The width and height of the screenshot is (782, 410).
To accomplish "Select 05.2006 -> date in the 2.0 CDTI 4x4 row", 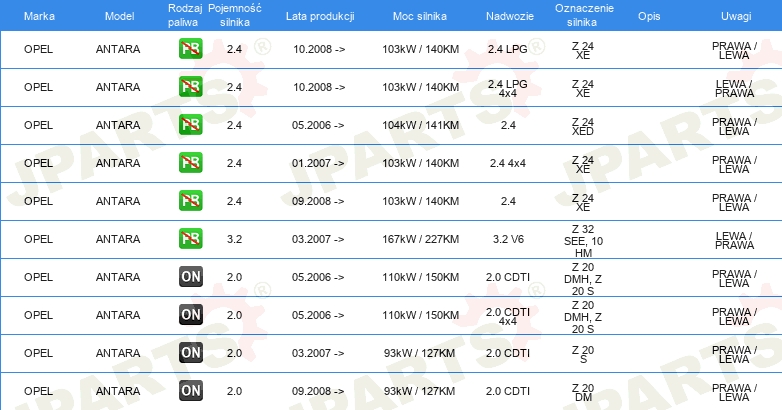I will pos(318,315).
